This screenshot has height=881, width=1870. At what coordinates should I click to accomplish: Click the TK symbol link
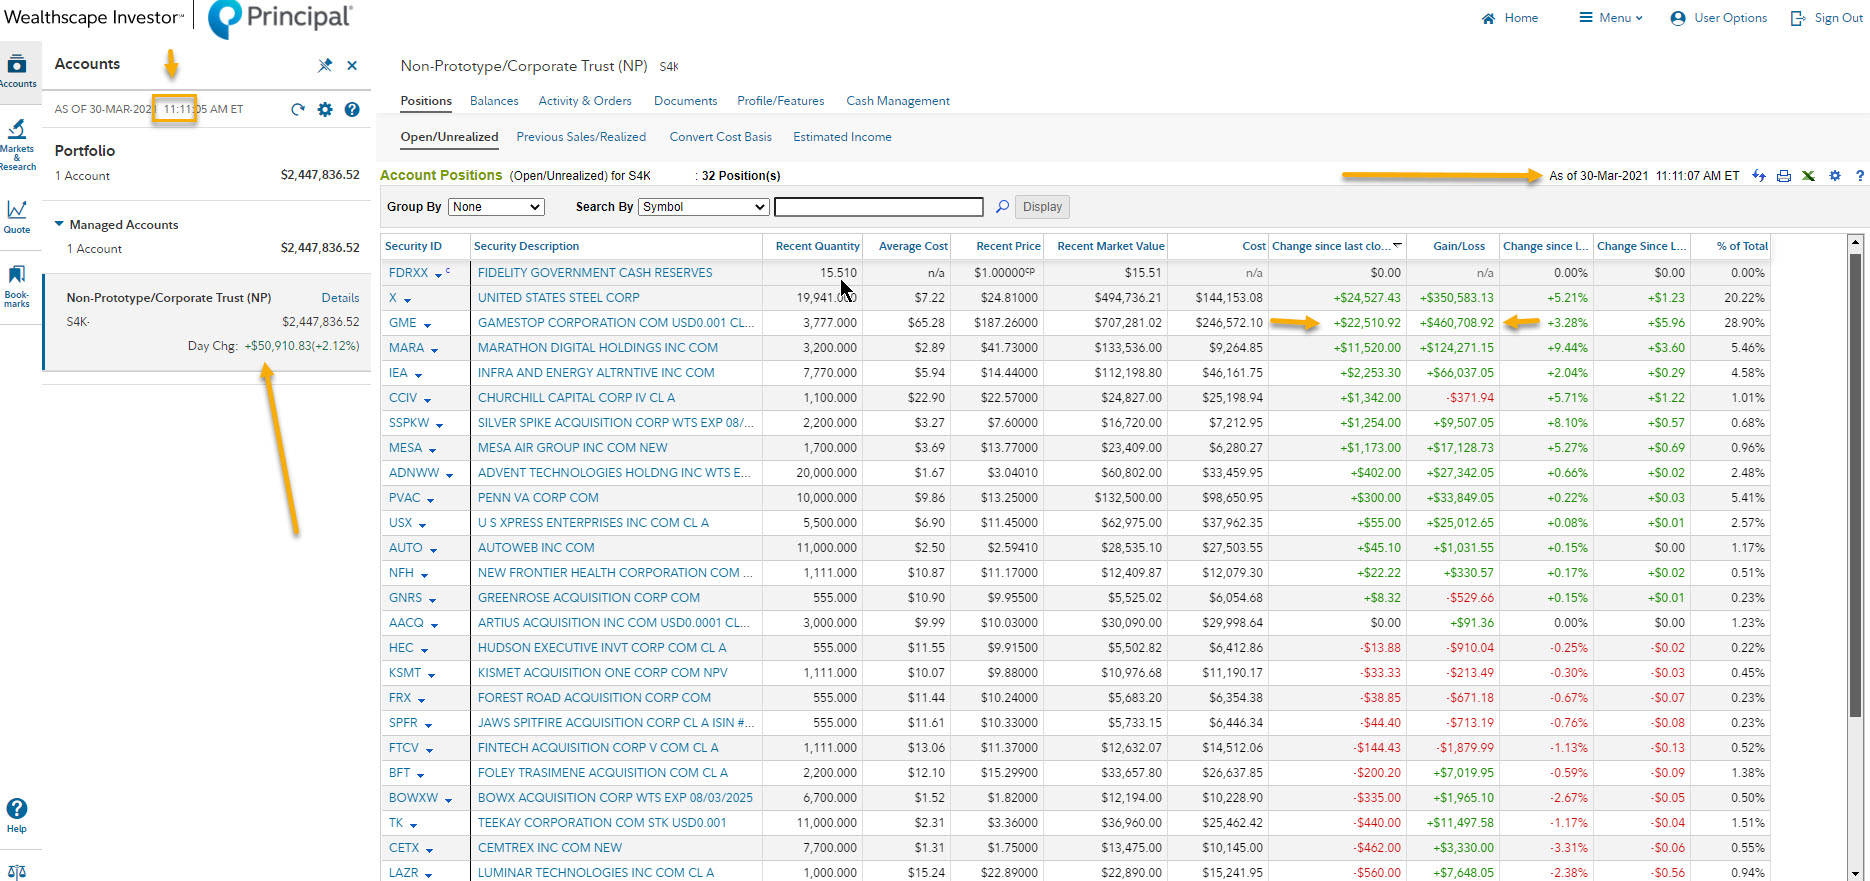(396, 823)
